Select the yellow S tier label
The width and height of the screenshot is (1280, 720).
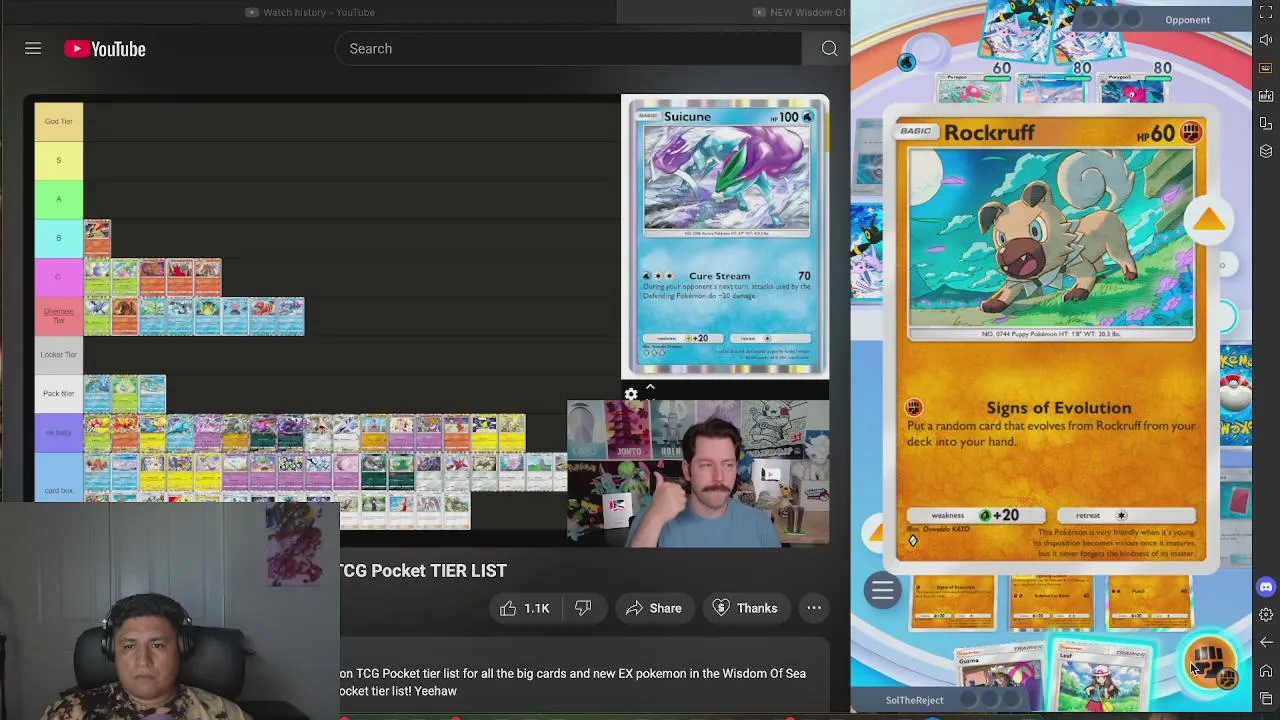point(58,160)
